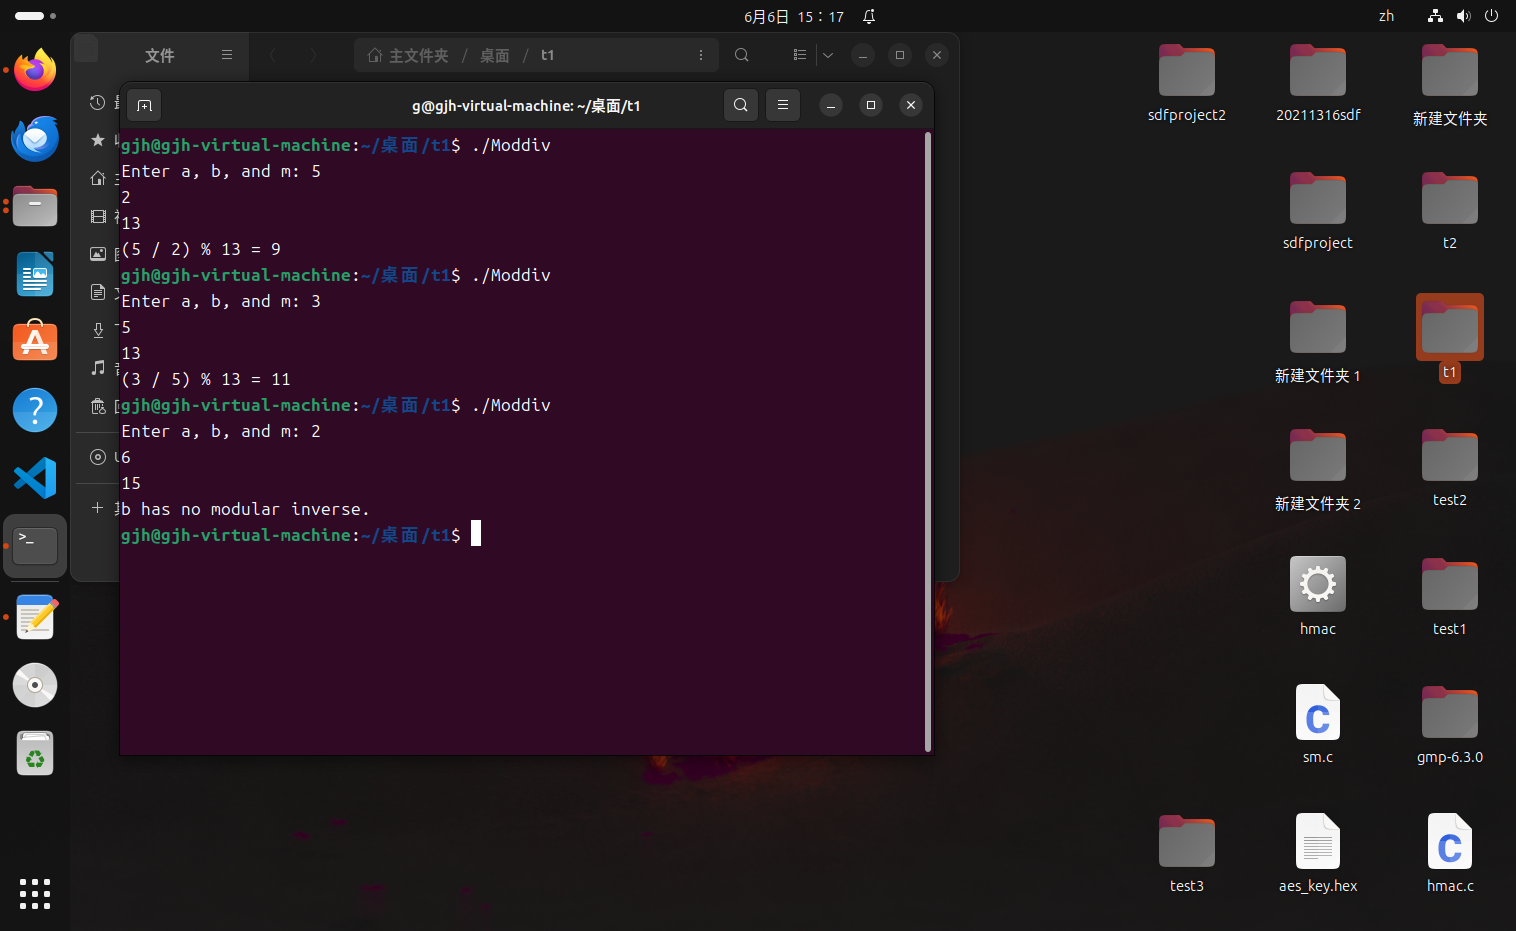Click the terminal vertical scrollbar
The width and height of the screenshot is (1516, 931).
pos(928,440)
